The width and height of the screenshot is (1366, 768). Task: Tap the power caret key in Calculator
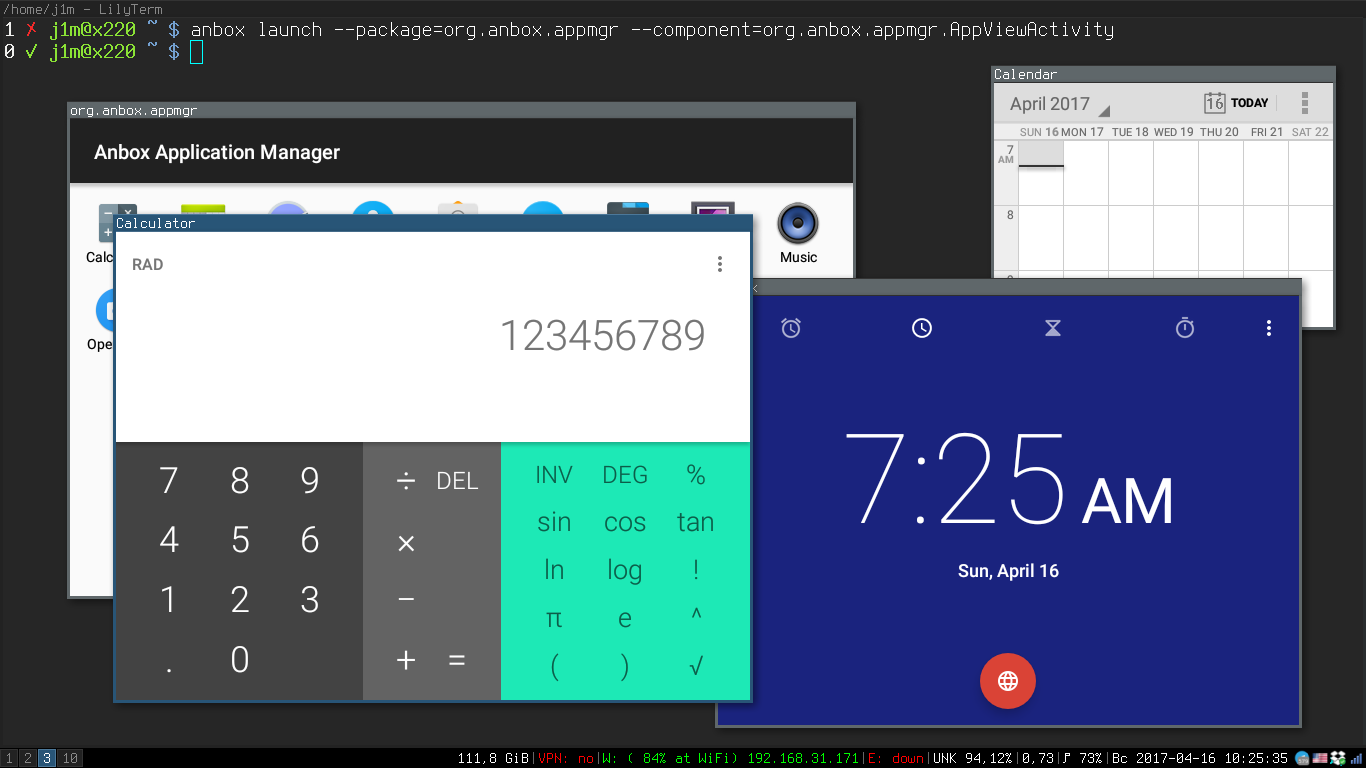pos(696,615)
